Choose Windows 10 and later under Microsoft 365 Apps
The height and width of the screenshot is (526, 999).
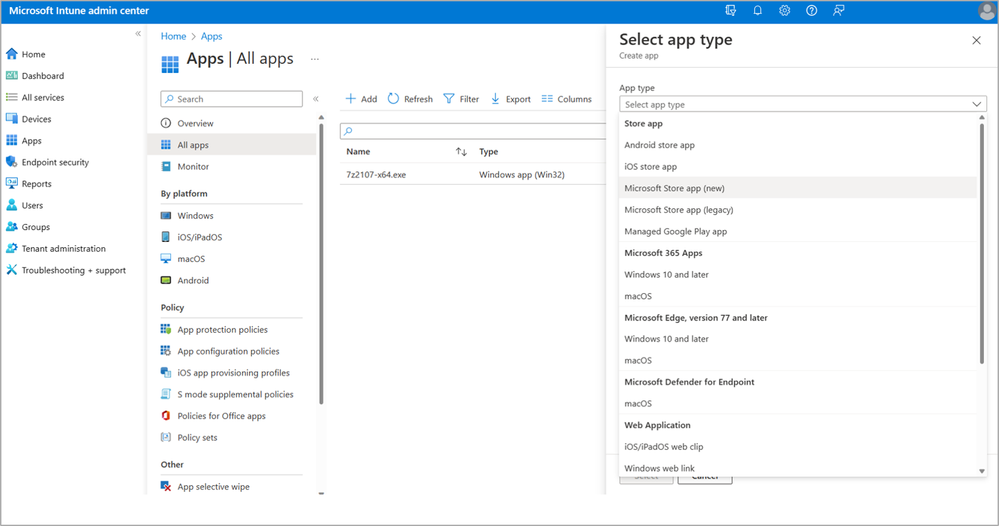click(x=798, y=274)
